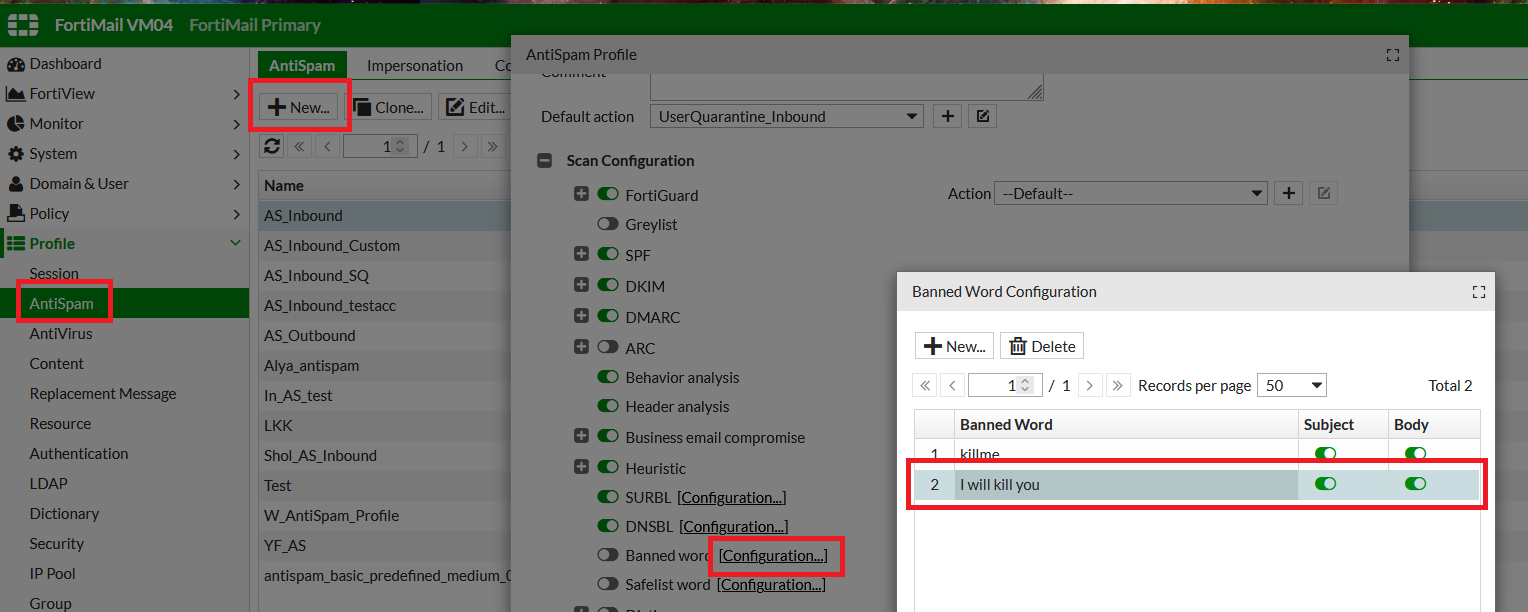Image resolution: width=1528 pixels, height=612 pixels.
Task: Toggle the ARC switch
Action: point(608,348)
